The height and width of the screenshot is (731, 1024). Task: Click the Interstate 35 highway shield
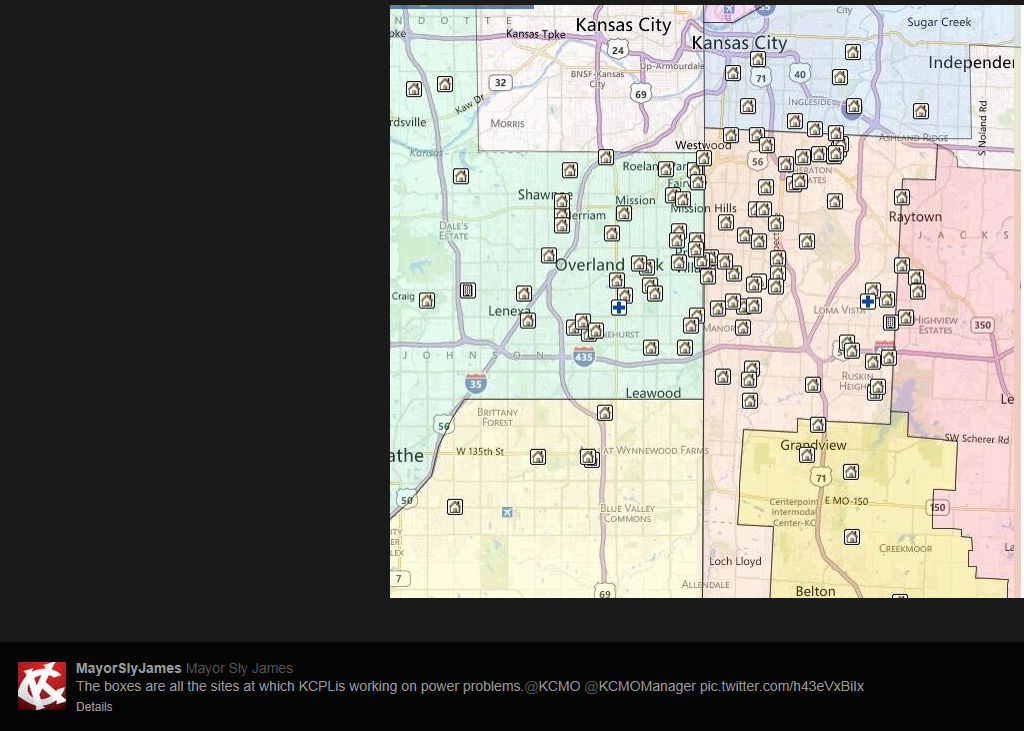(475, 383)
